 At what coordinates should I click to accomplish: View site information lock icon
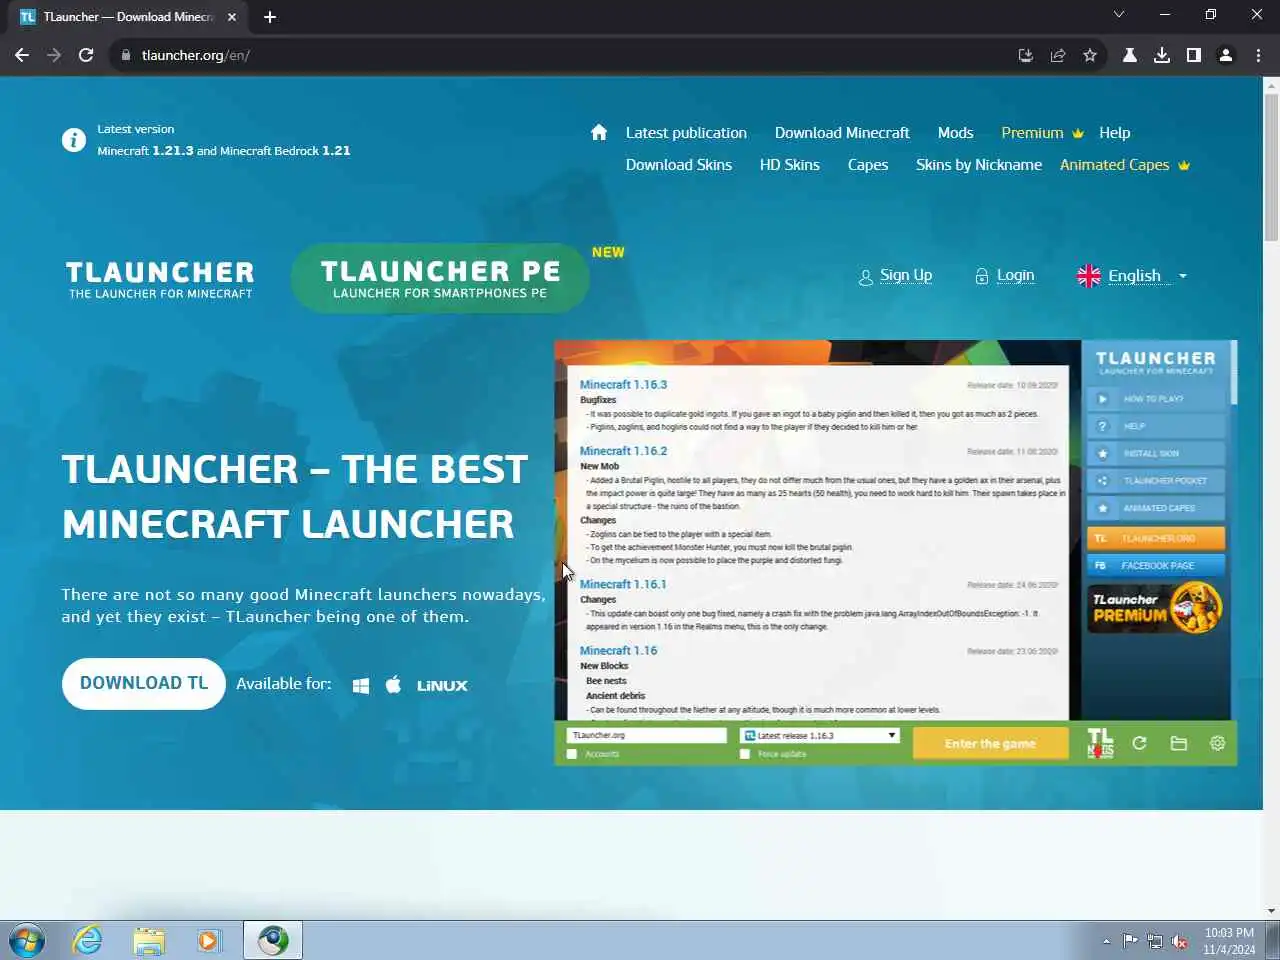tap(126, 55)
